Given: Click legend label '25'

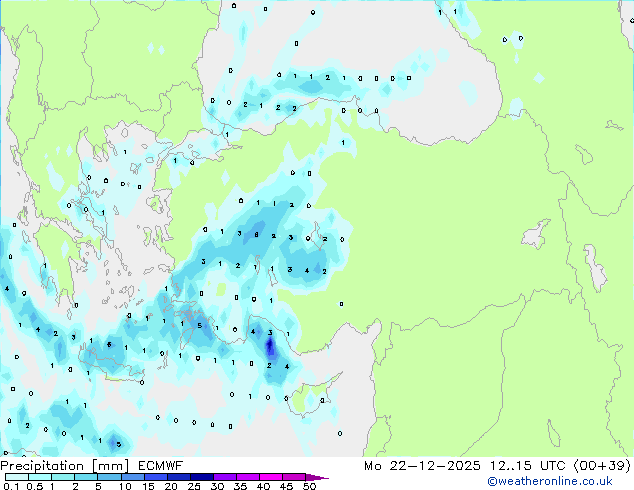Looking at the screenshot, I should [x=194, y=486].
